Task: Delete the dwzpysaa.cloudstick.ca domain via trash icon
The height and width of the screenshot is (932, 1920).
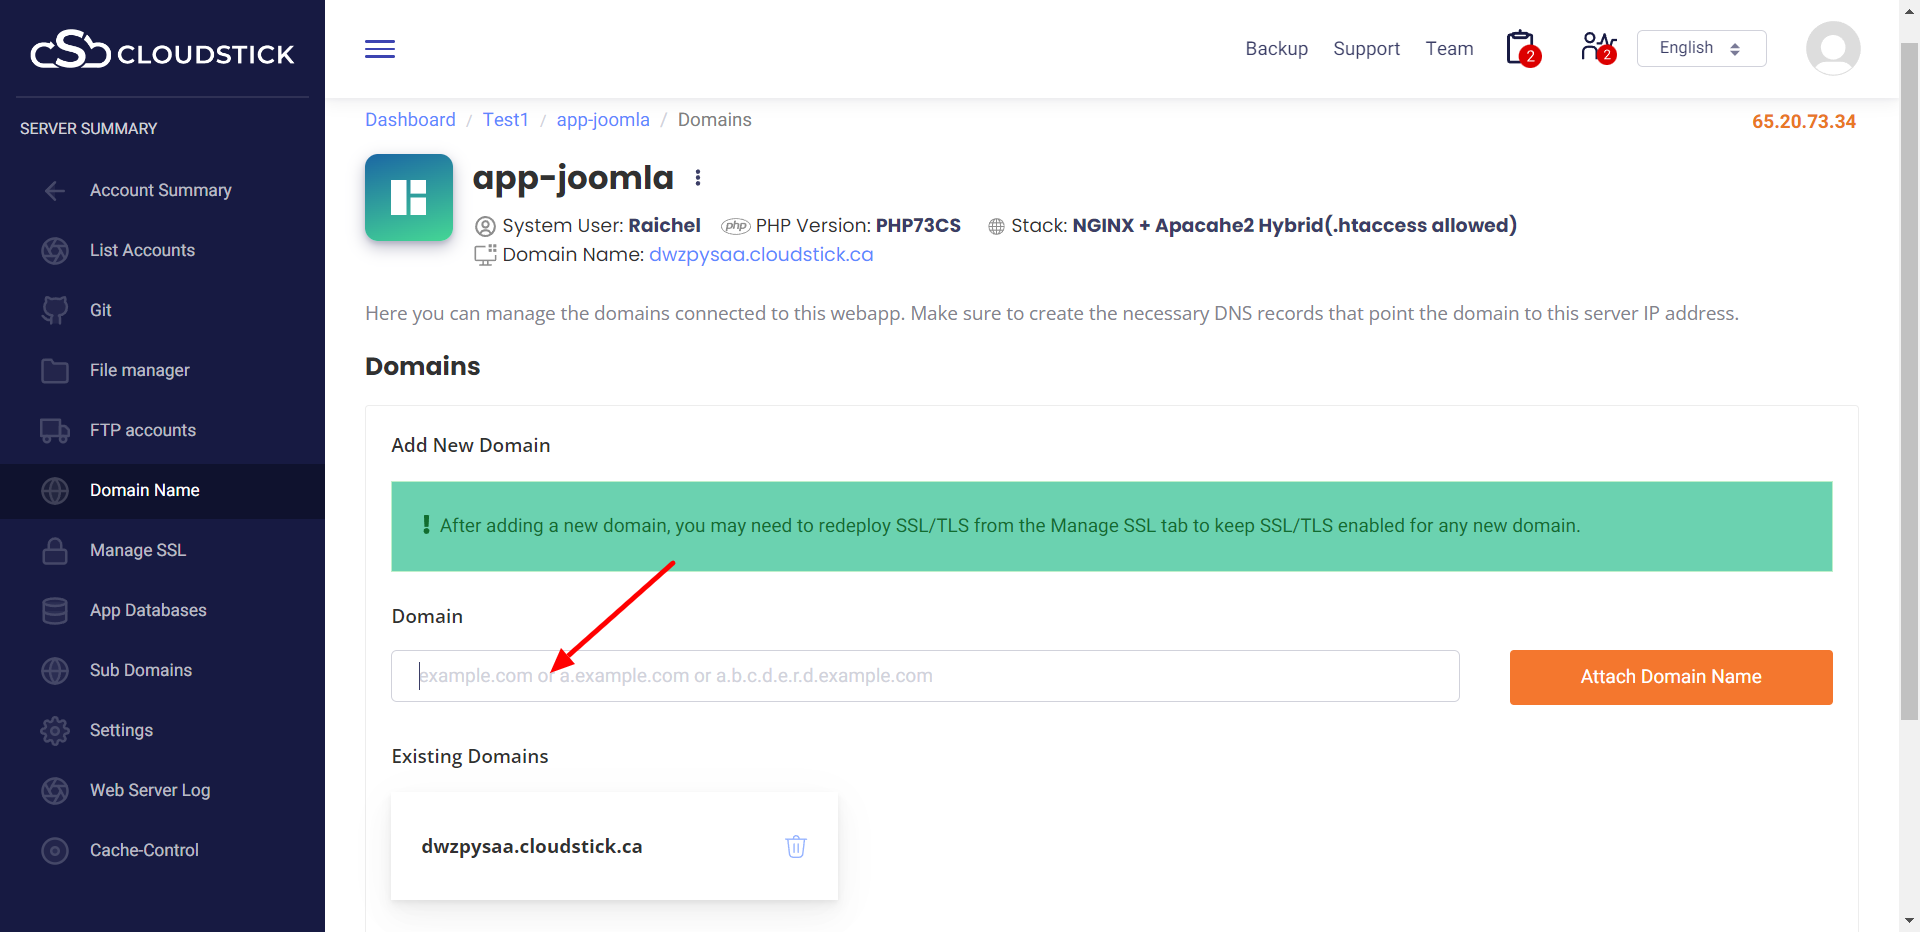Action: click(795, 846)
